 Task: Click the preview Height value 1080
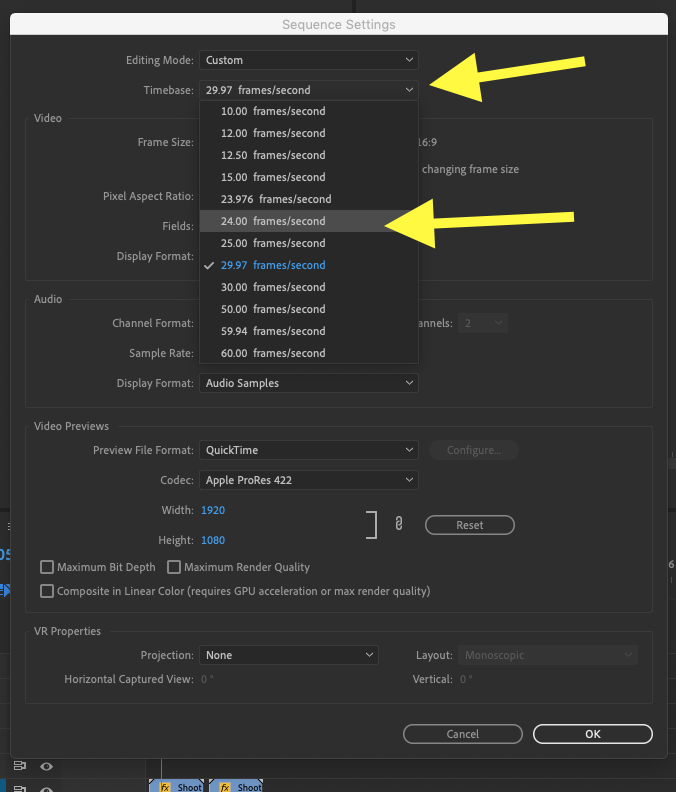pos(213,540)
